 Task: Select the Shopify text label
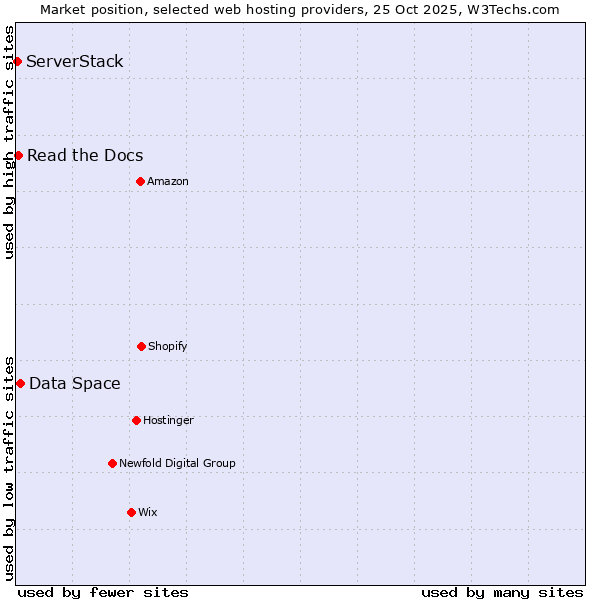168,346
